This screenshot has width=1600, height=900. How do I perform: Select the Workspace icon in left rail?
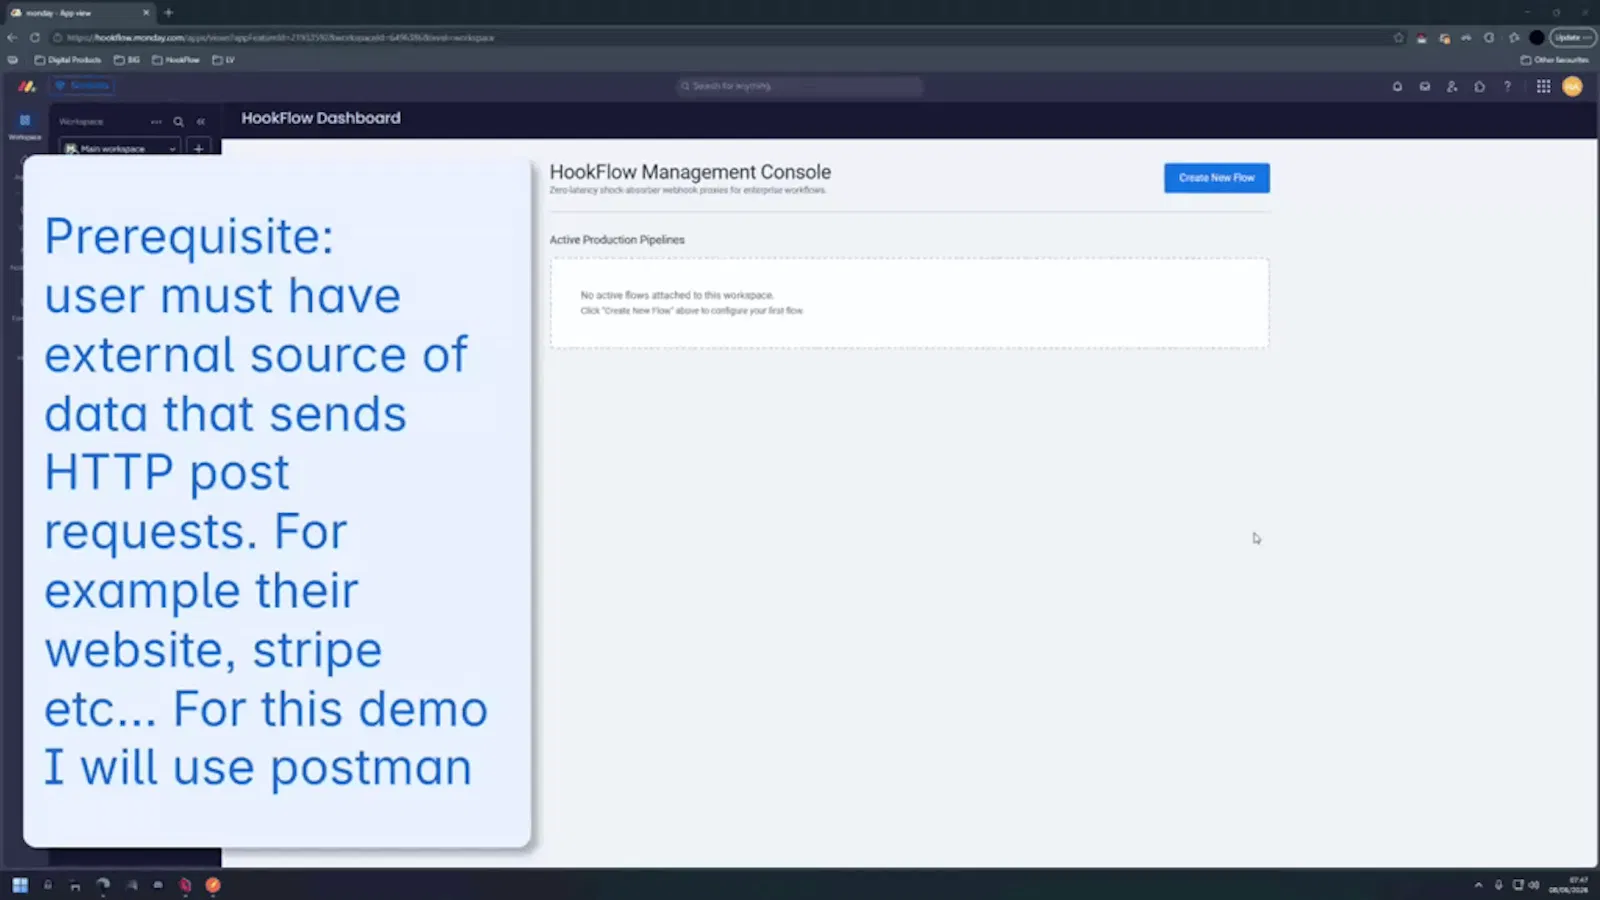point(25,120)
